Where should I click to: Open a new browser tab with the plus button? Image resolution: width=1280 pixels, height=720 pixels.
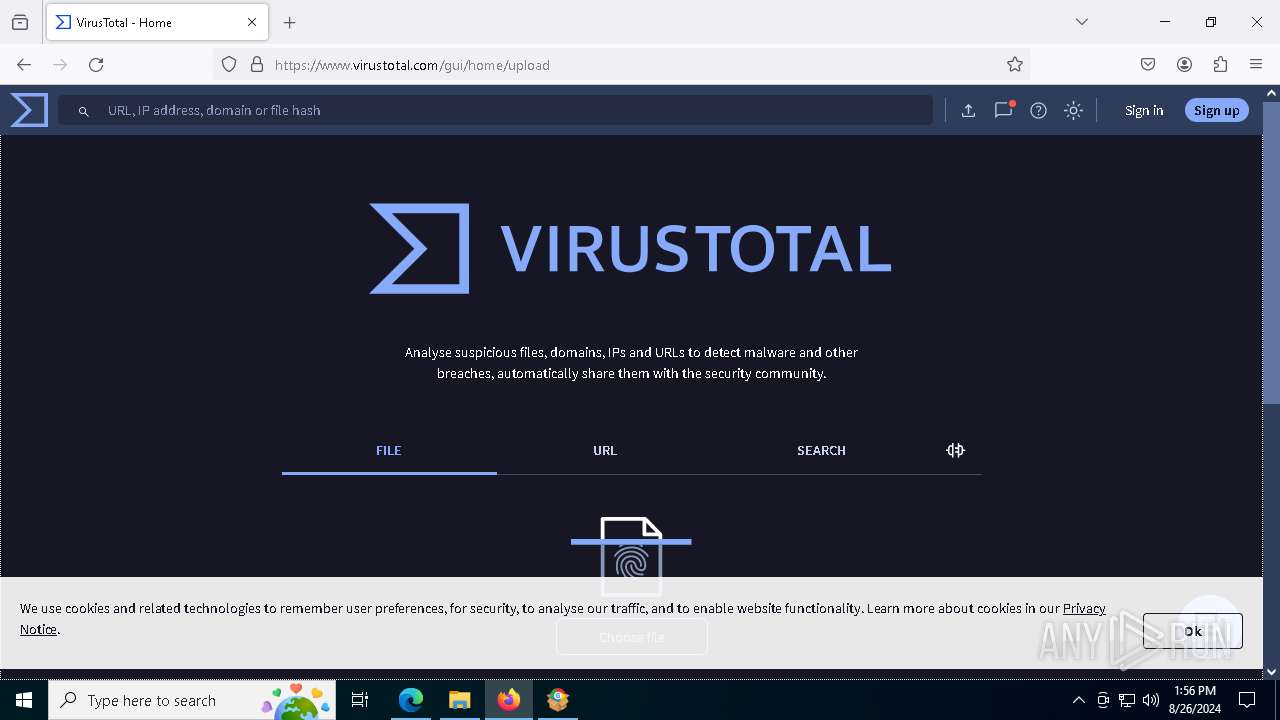(290, 22)
